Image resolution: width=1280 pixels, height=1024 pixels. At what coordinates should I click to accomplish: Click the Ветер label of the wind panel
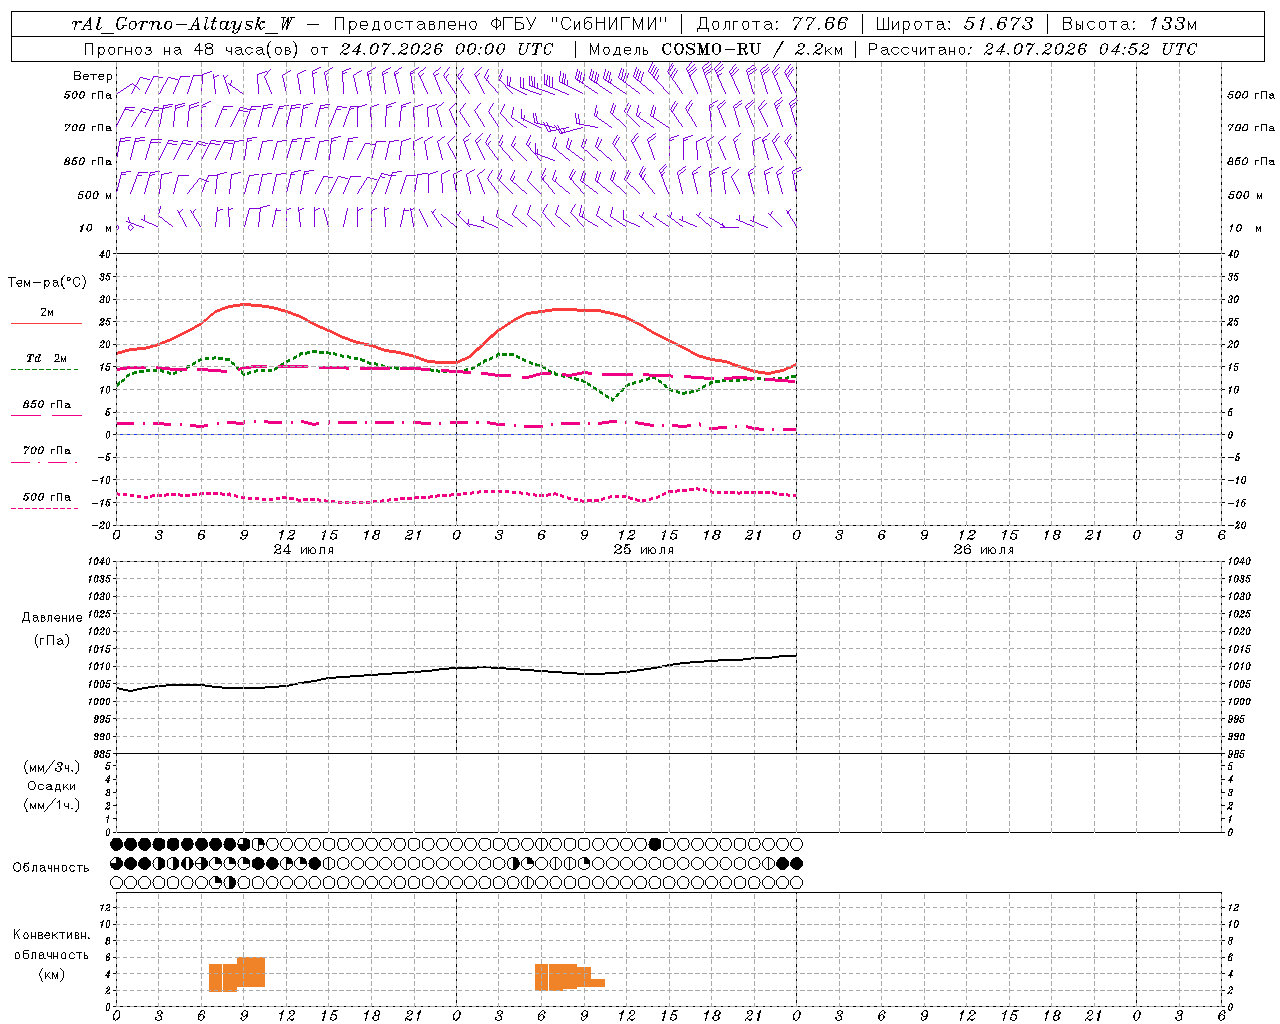coord(92,76)
